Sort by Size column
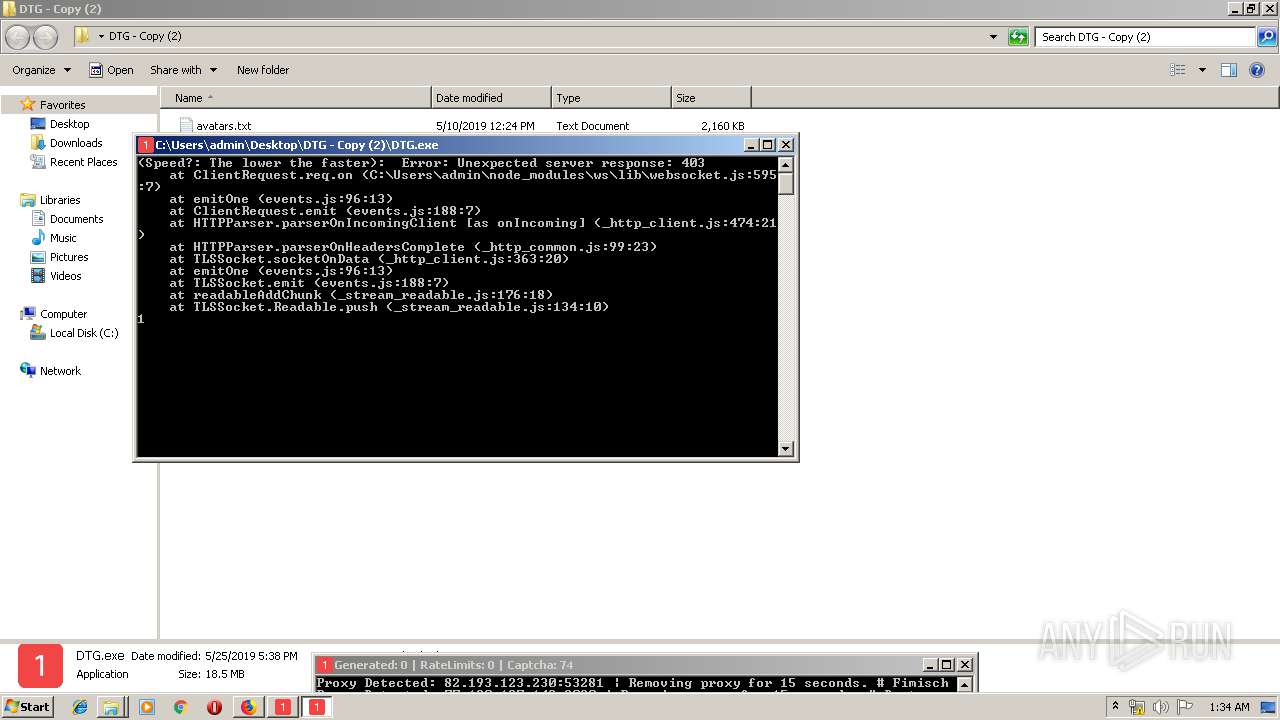 (x=711, y=98)
